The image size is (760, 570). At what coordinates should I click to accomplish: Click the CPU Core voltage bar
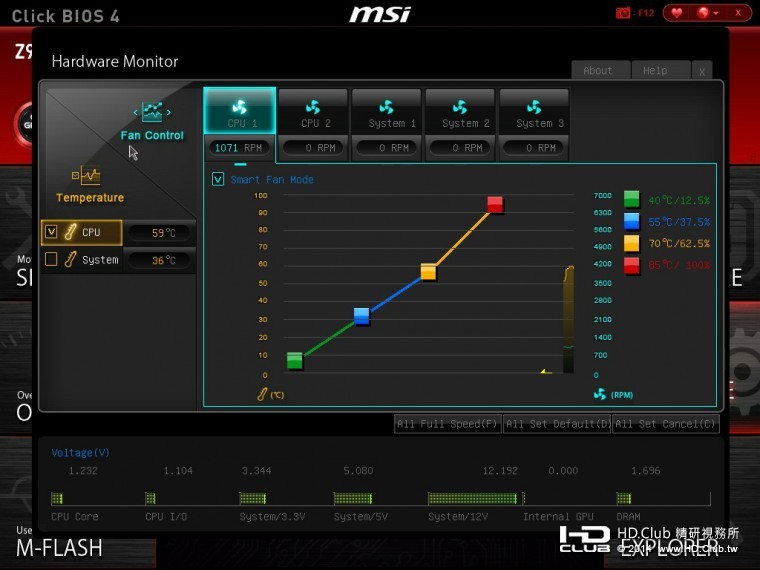[x=57, y=498]
